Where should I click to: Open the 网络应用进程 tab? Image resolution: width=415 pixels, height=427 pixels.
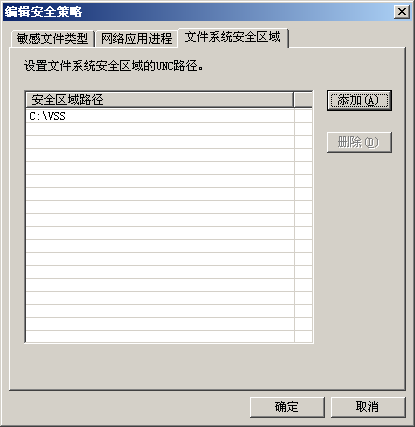point(137,39)
